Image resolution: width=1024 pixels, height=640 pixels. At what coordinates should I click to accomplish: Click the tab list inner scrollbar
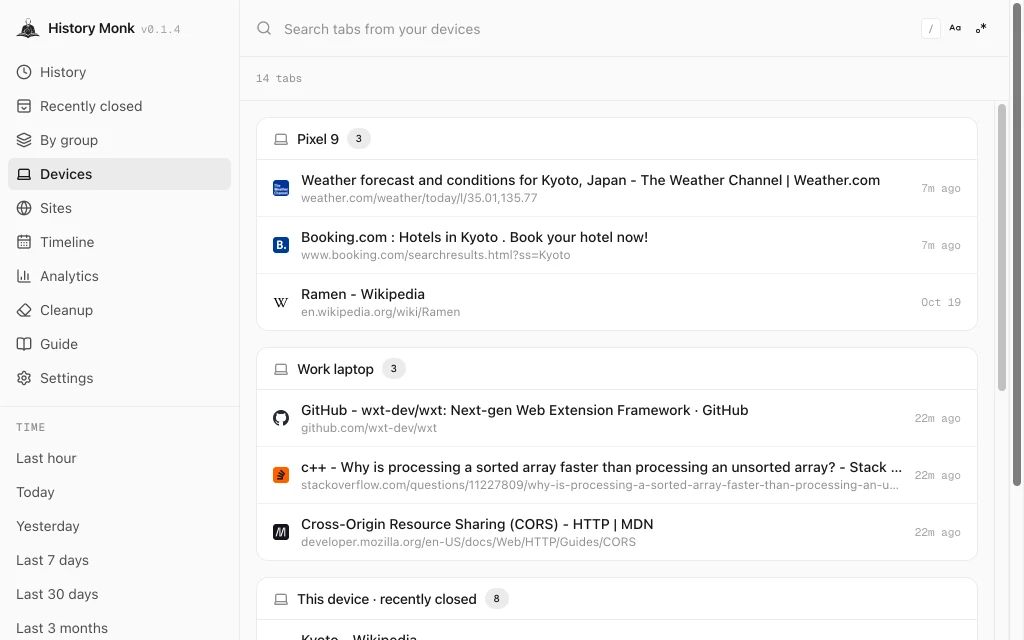tap(1002, 248)
